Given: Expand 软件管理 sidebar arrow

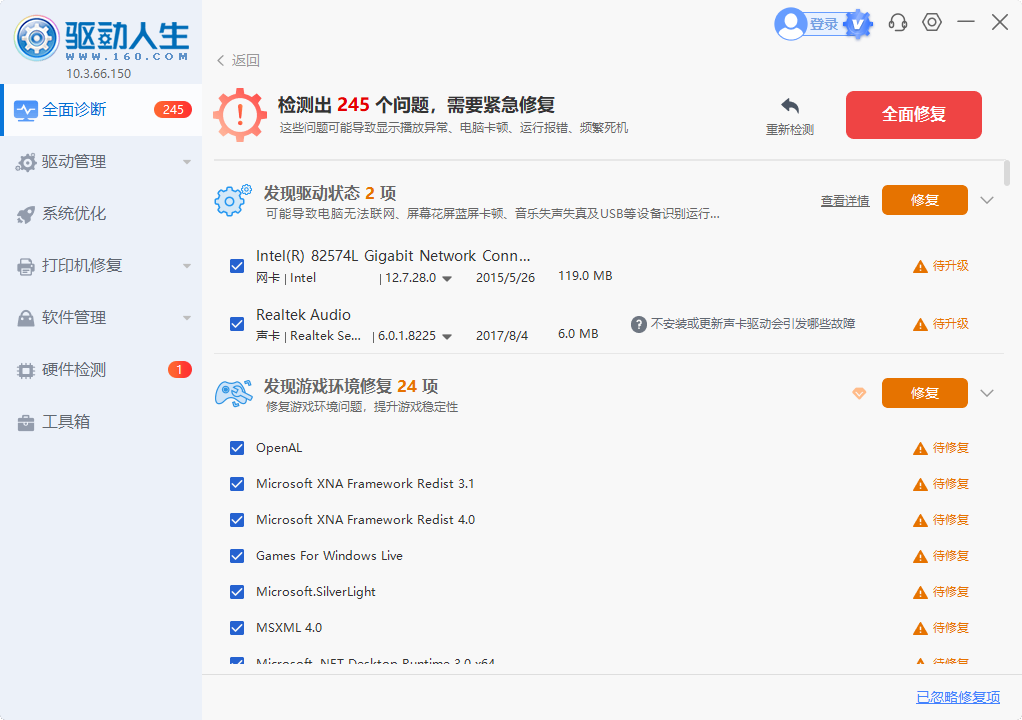Looking at the screenshot, I should (x=186, y=318).
